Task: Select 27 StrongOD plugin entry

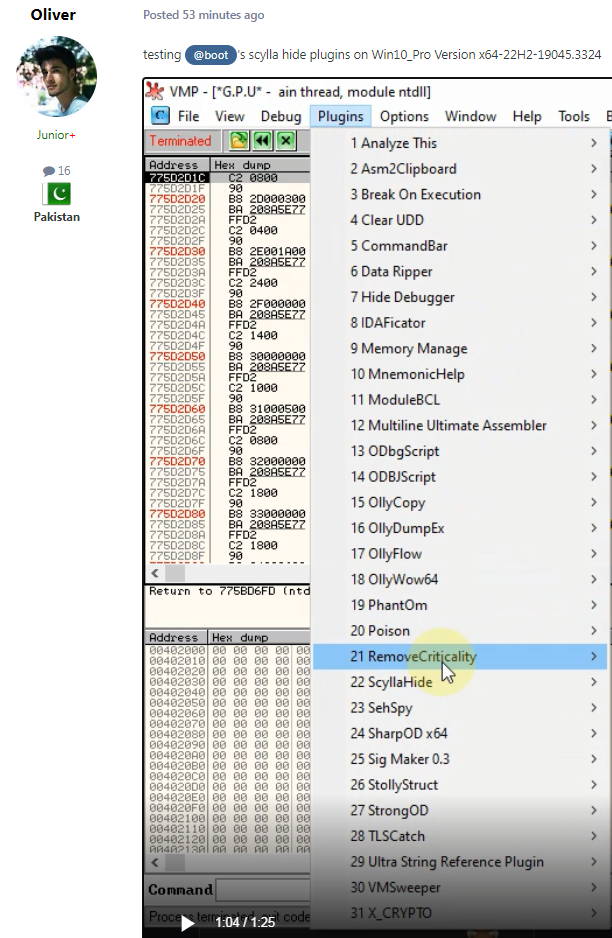Action: pyautogui.click(x=460, y=811)
